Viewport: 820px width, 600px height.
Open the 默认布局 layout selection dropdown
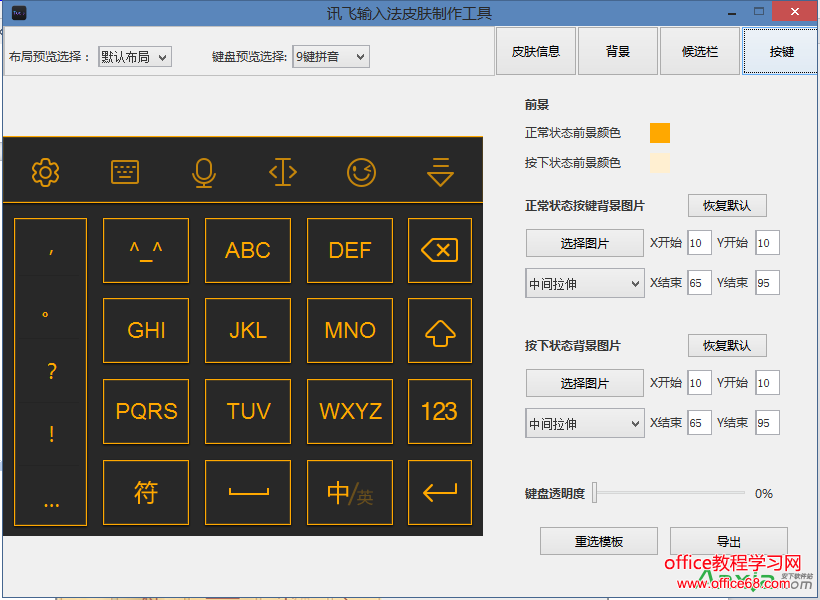pyautogui.click(x=134, y=57)
